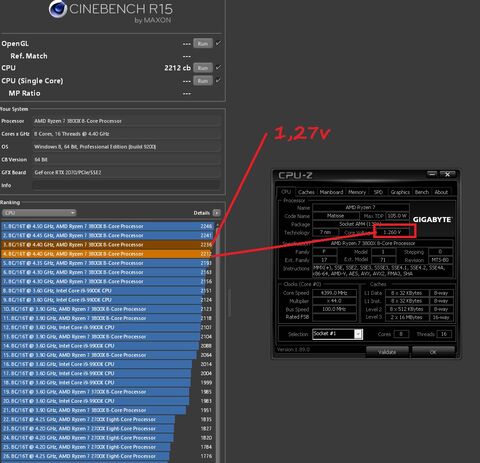Click the Validate button in CPU-Z

(387, 352)
